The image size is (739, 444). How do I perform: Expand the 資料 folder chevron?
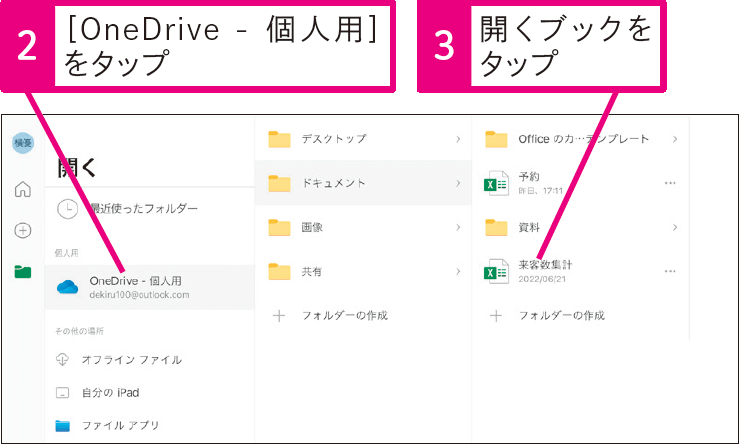pyautogui.click(x=675, y=227)
